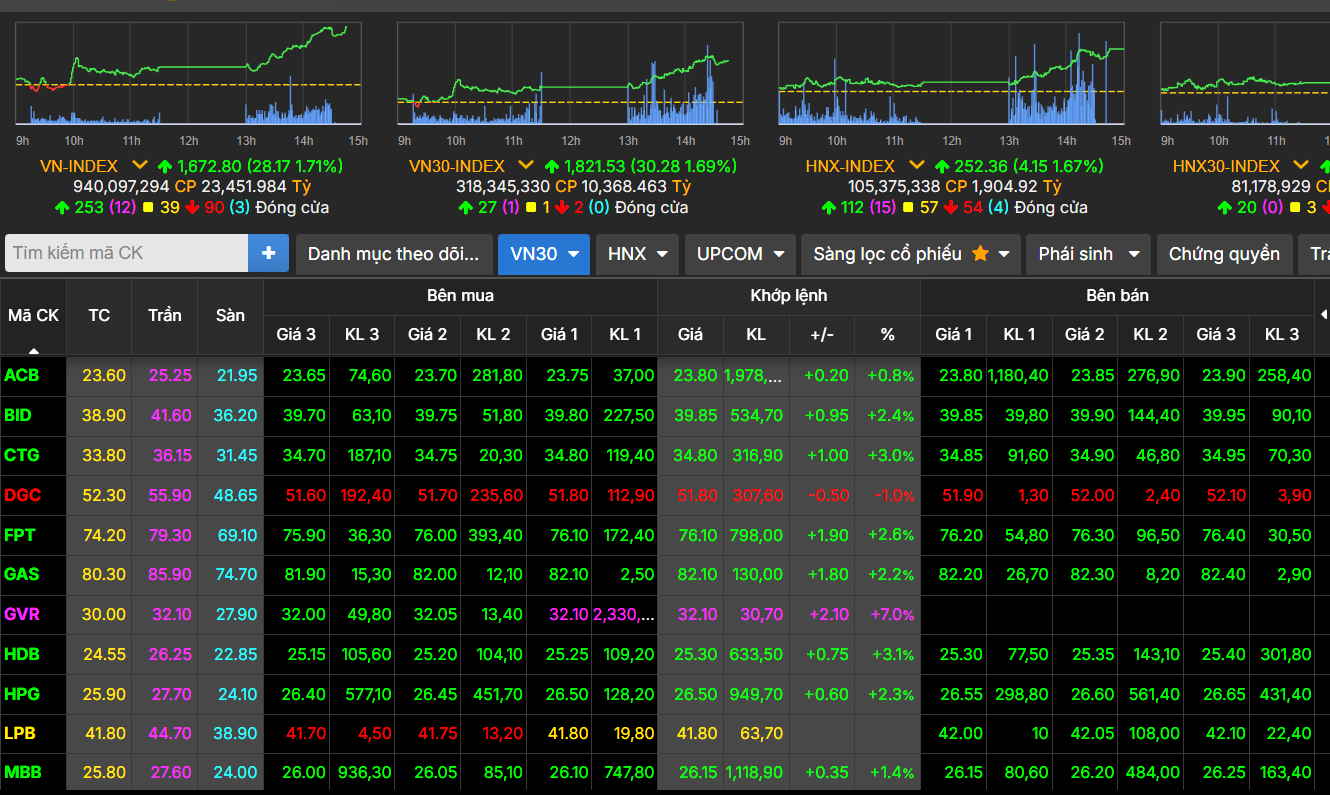
Task: Open the Phái sinh dropdown
Action: click(x=1133, y=254)
